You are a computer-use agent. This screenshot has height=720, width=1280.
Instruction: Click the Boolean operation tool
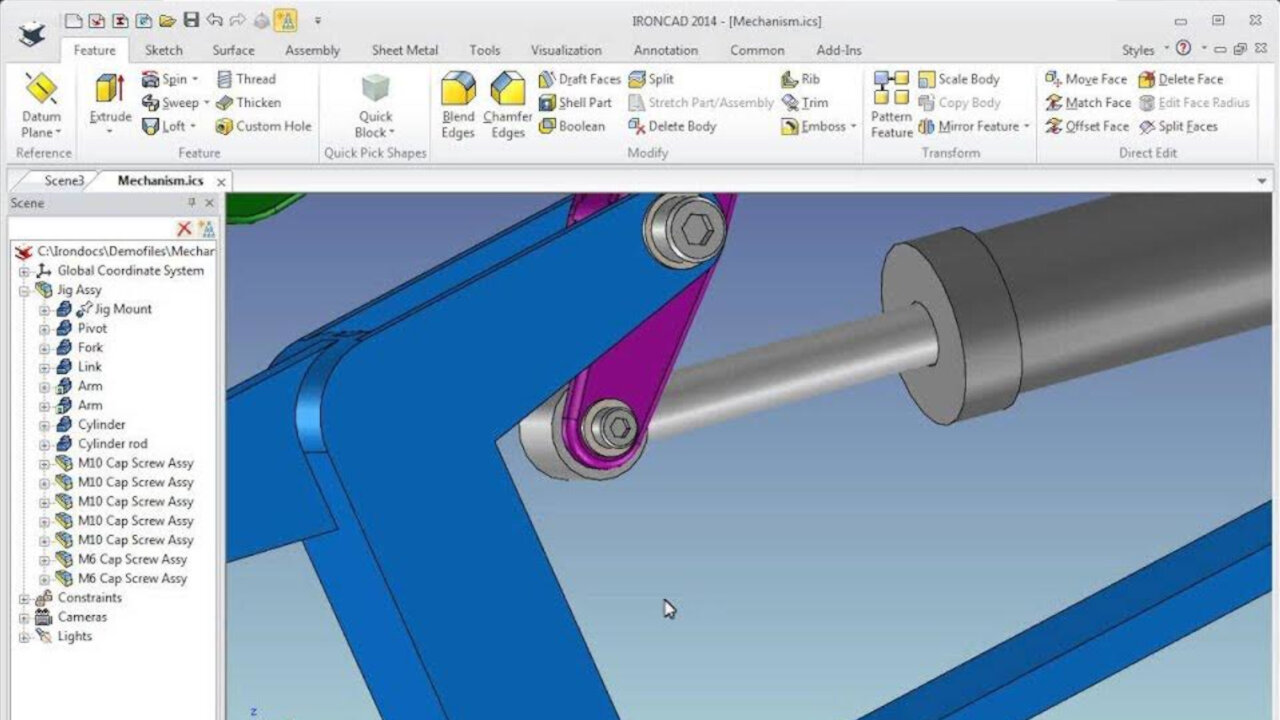point(571,126)
